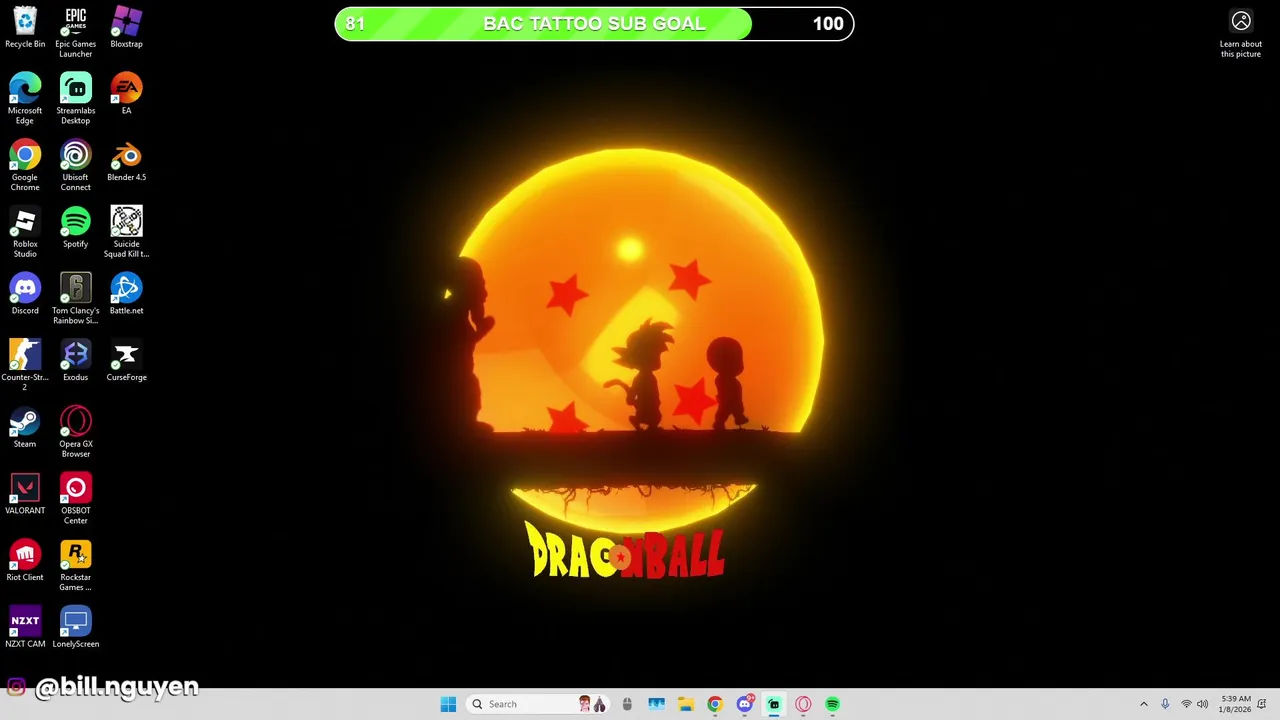This screenshot has height=720, width=1280.
Task: Click the Ubisoft Connect icon
Action: pyautogui.click(x=75, y=165)
